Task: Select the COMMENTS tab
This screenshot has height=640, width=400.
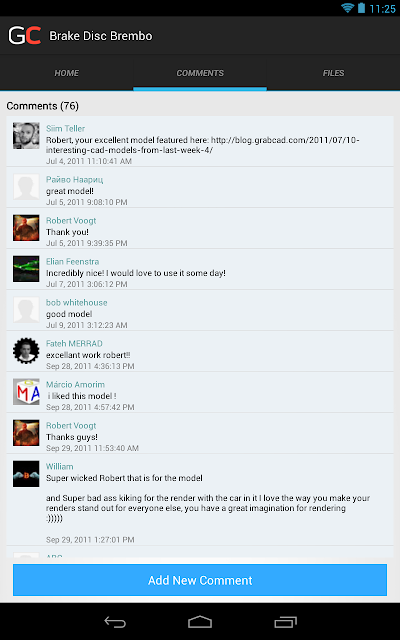Action: 200,73
